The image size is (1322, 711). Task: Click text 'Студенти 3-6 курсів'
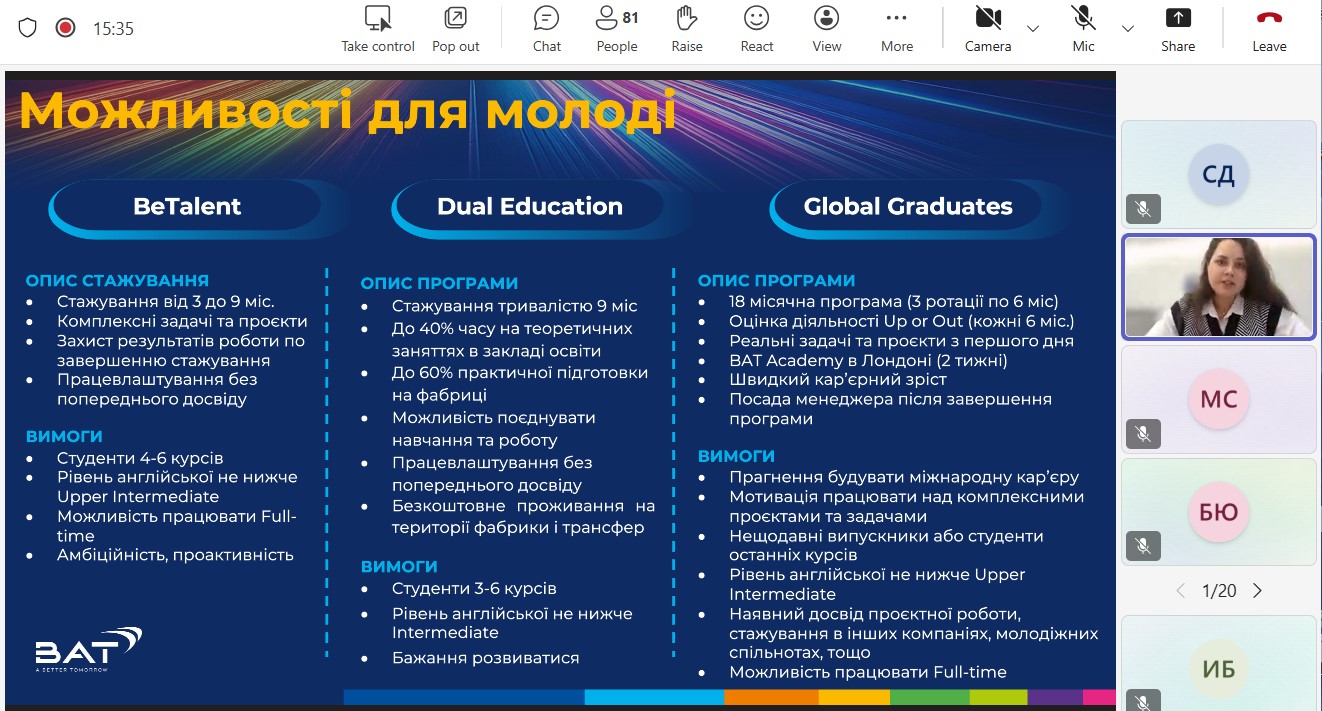(x=474, y=589)
